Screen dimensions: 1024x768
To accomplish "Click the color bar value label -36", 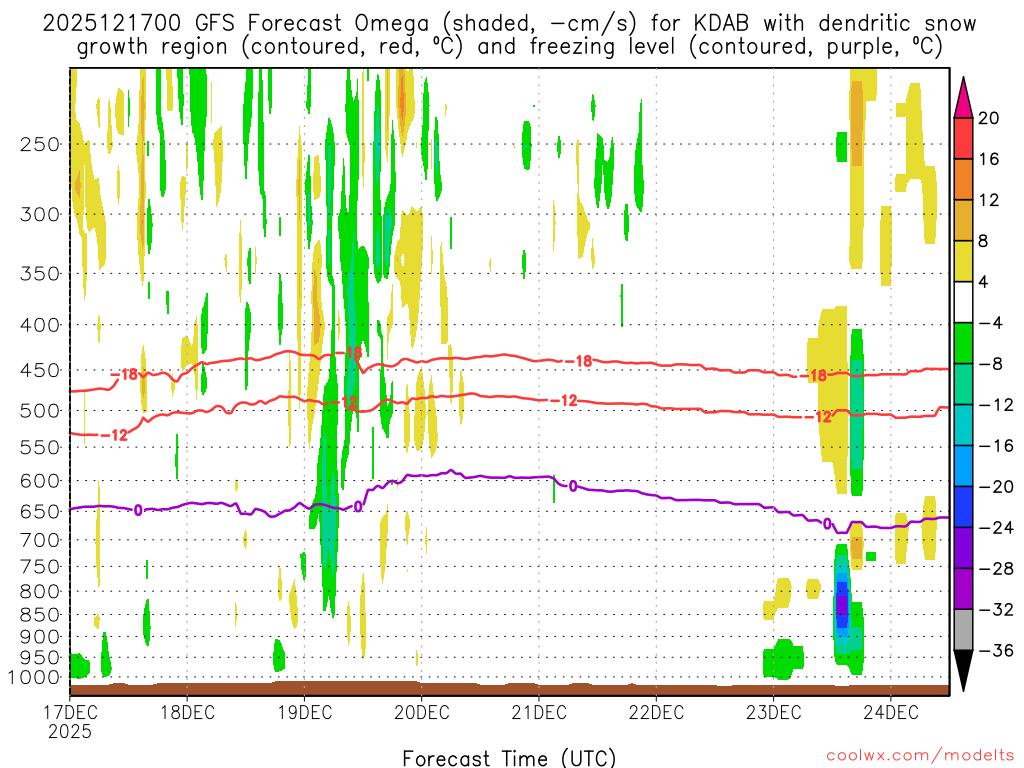I will [995, 650].
